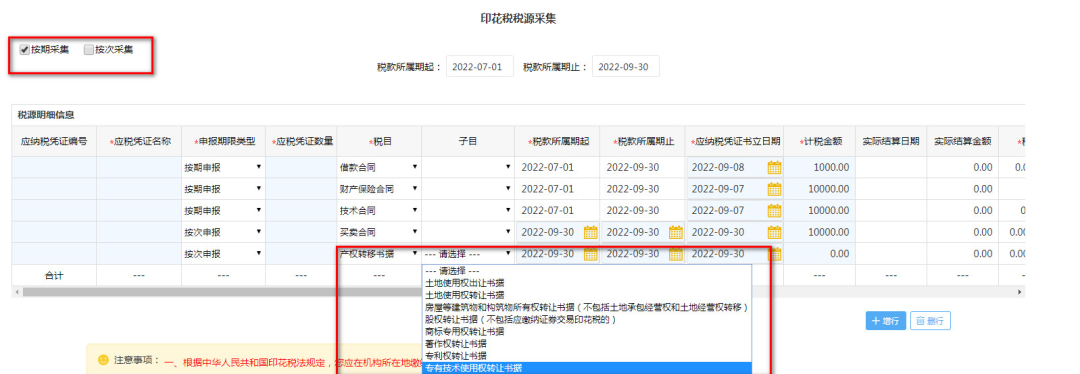Click 计税金额 cell in 技术合同 row

(819, 211)
